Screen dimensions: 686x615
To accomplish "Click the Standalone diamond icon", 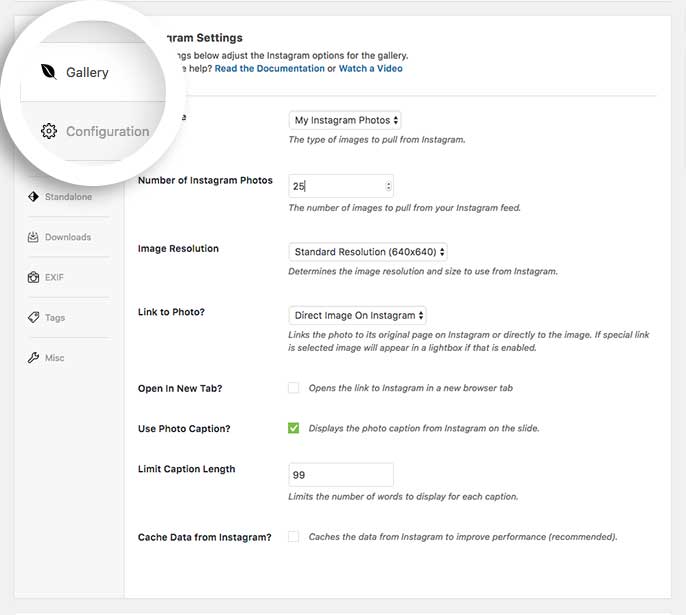I will (x=33, y=196).
